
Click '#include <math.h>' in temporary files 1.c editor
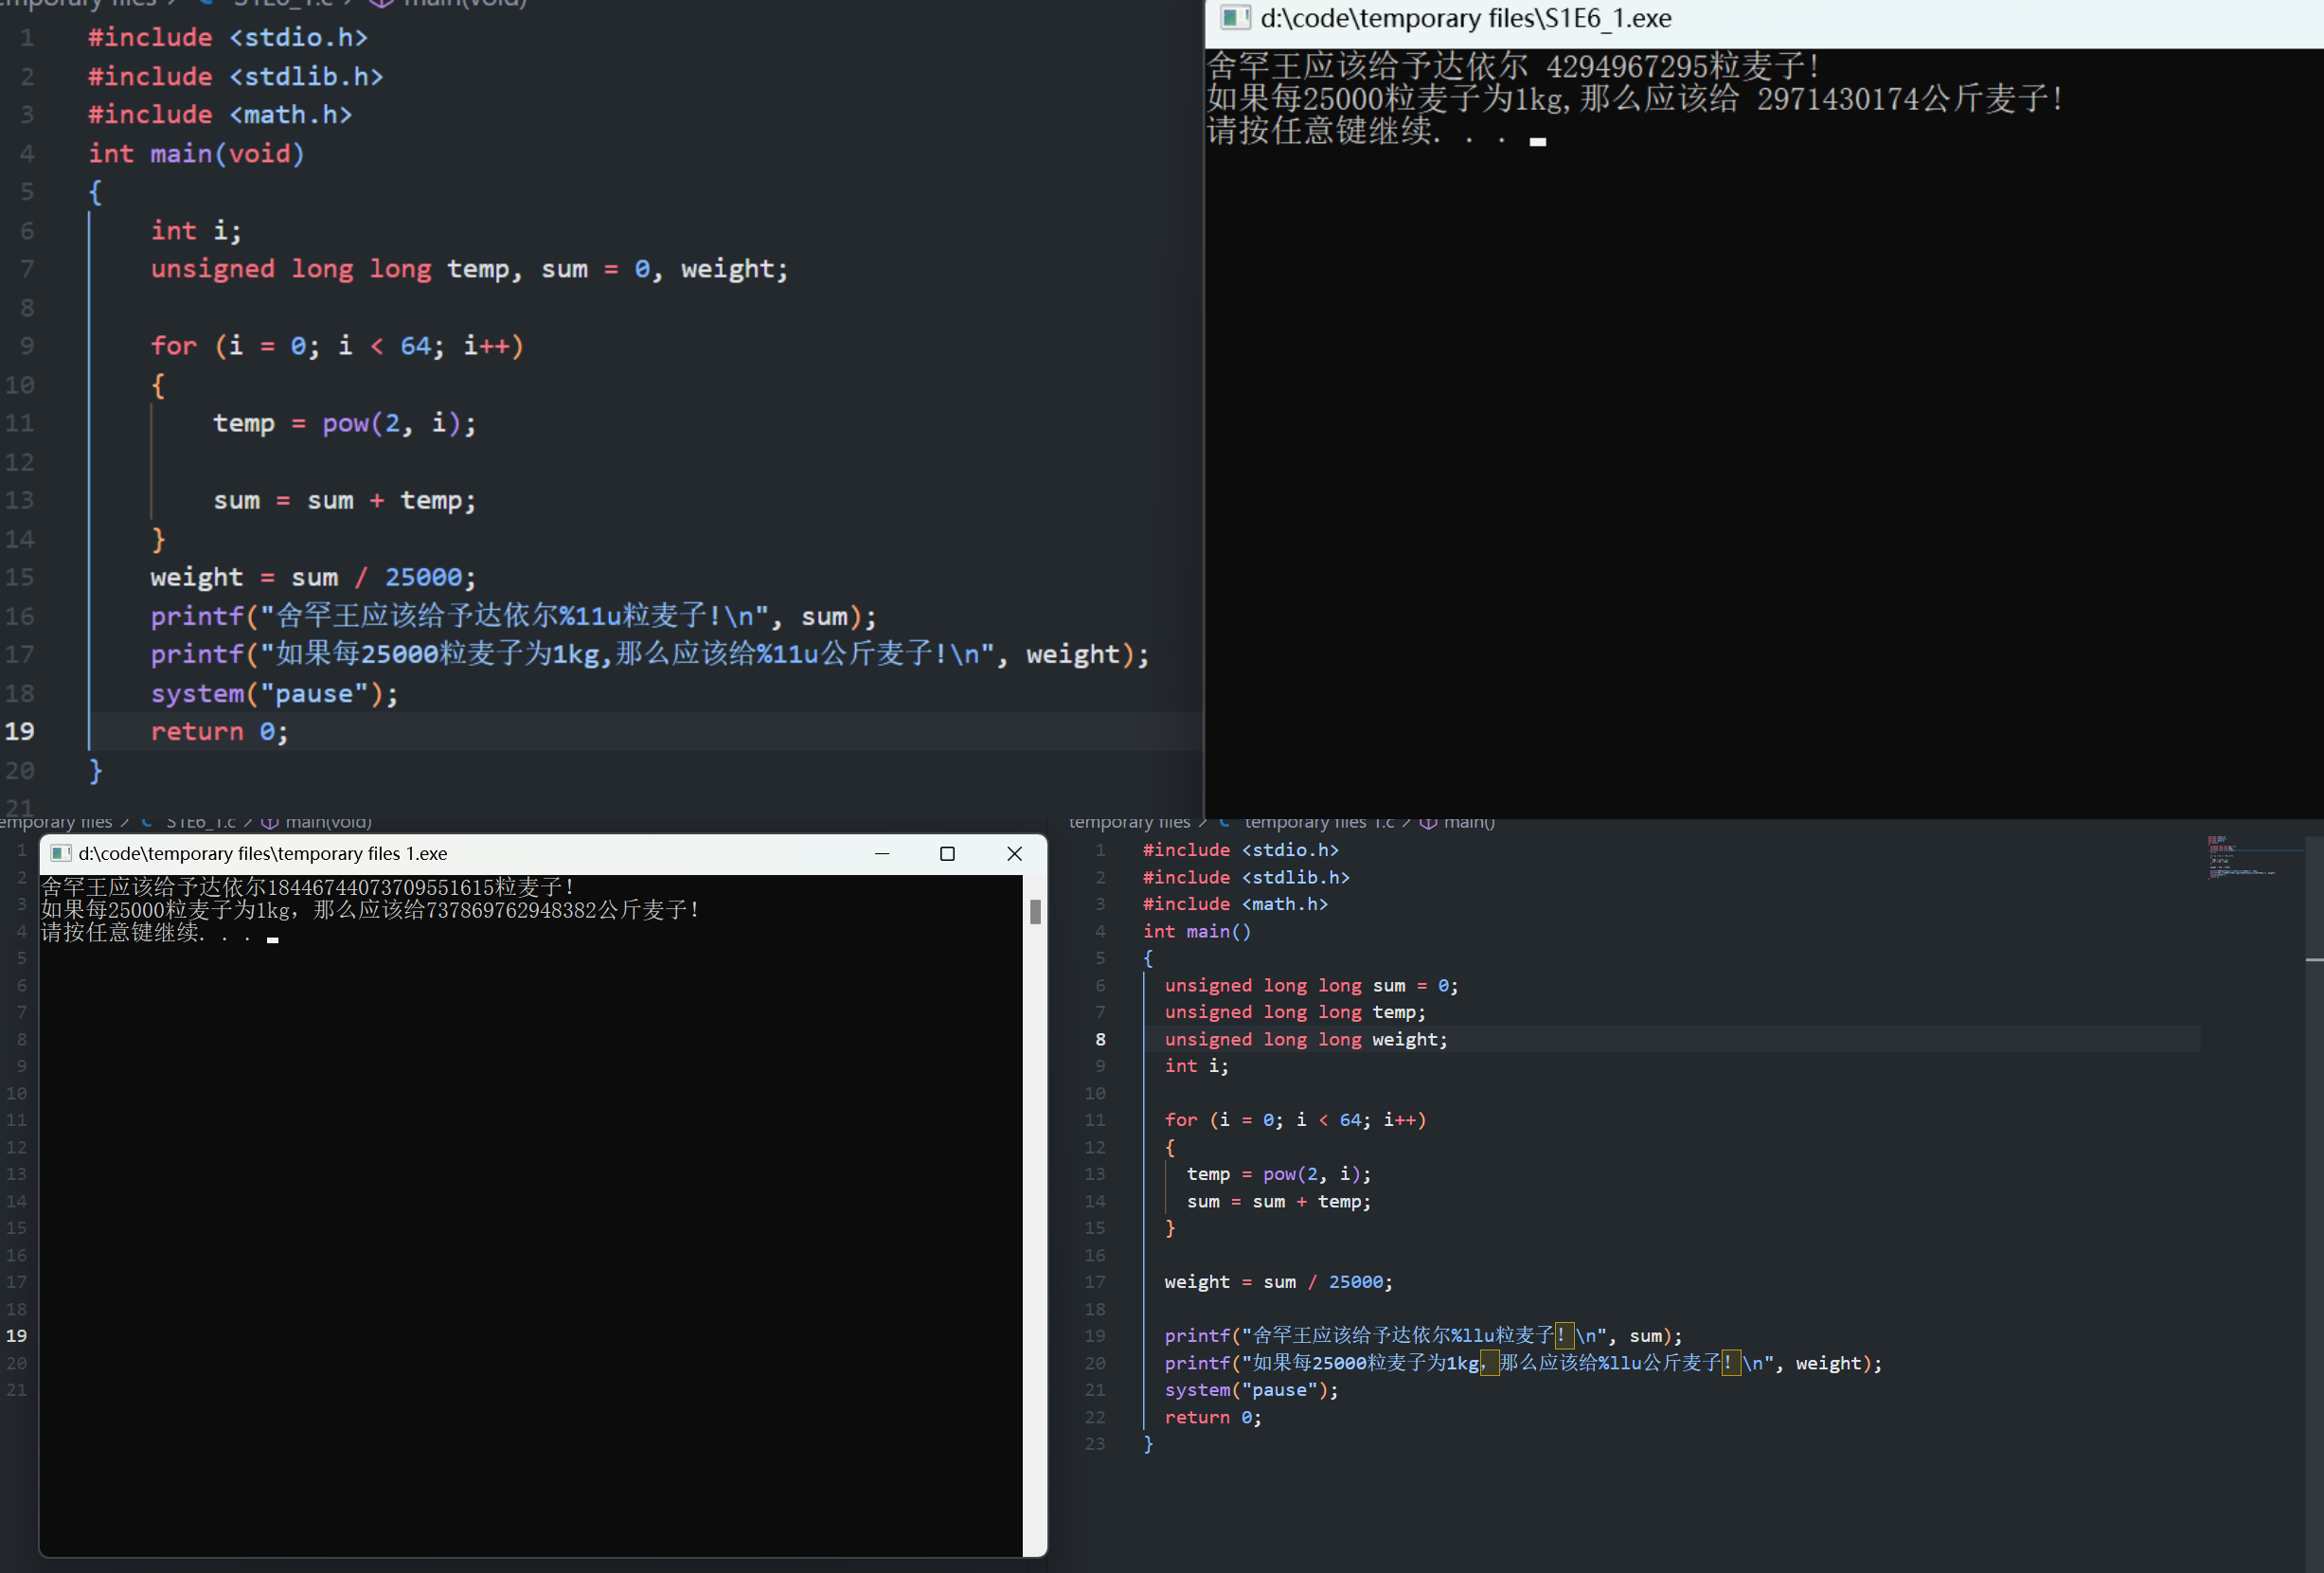pos(1235,904)
